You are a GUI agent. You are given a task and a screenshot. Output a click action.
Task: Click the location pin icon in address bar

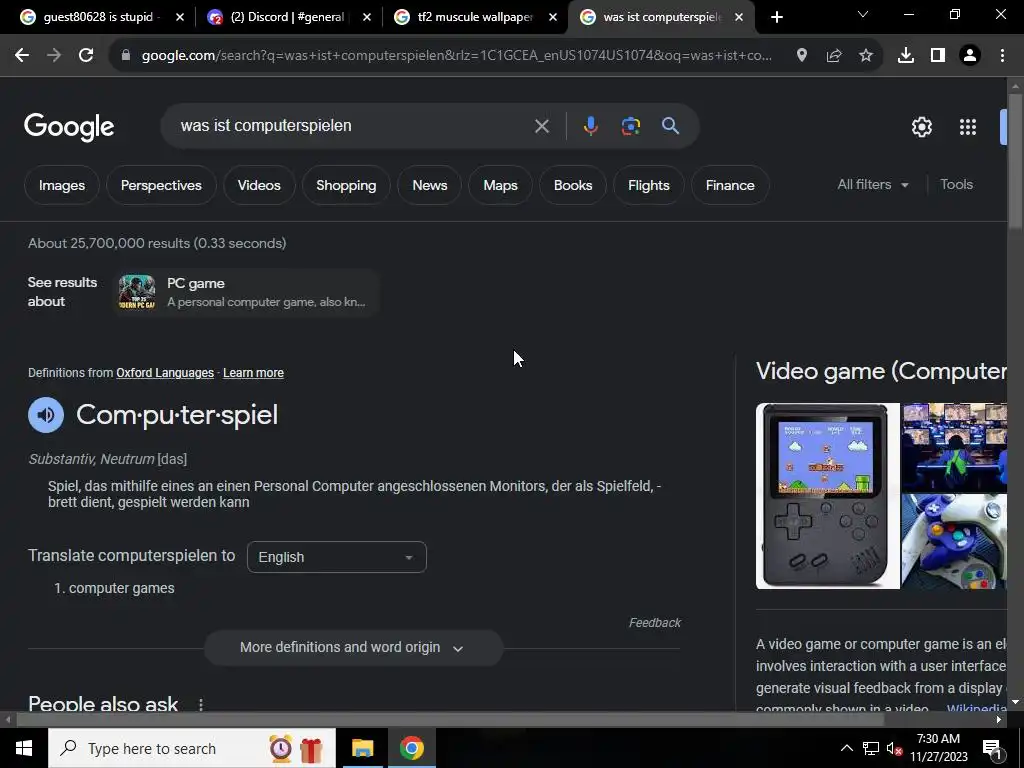point(801,56)
